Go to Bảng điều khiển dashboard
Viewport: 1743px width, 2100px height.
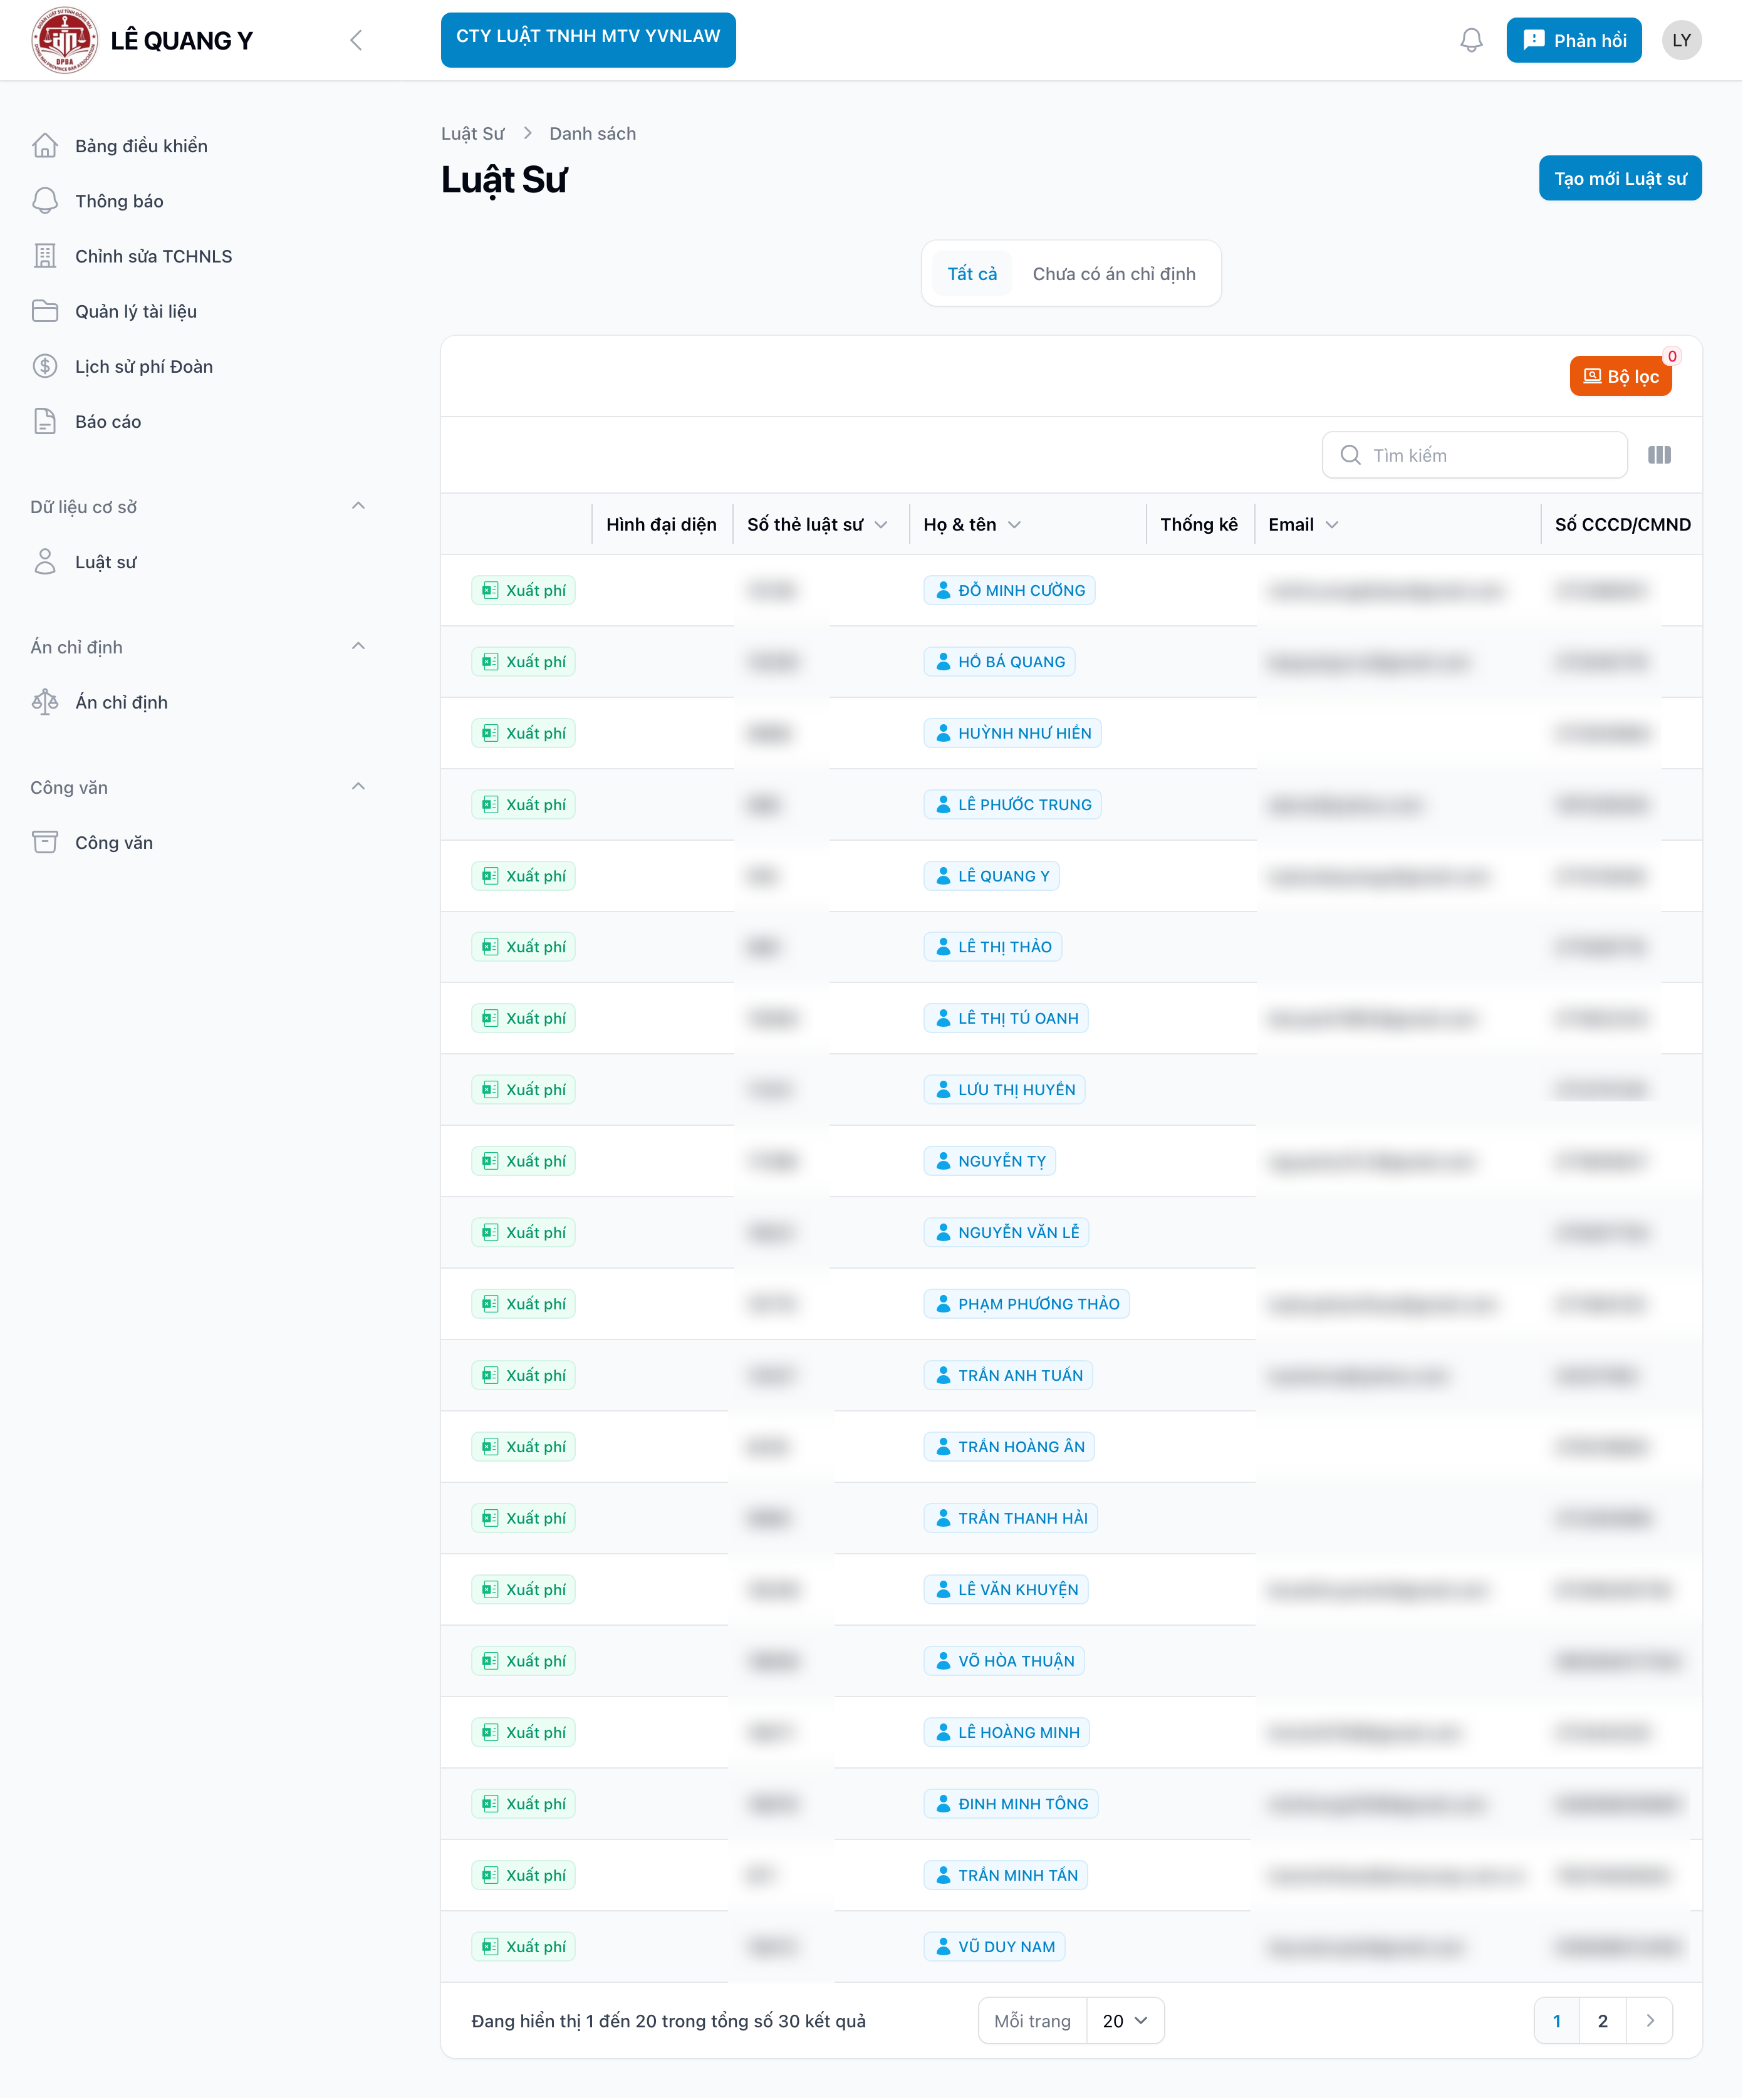[x=141, y=146]
